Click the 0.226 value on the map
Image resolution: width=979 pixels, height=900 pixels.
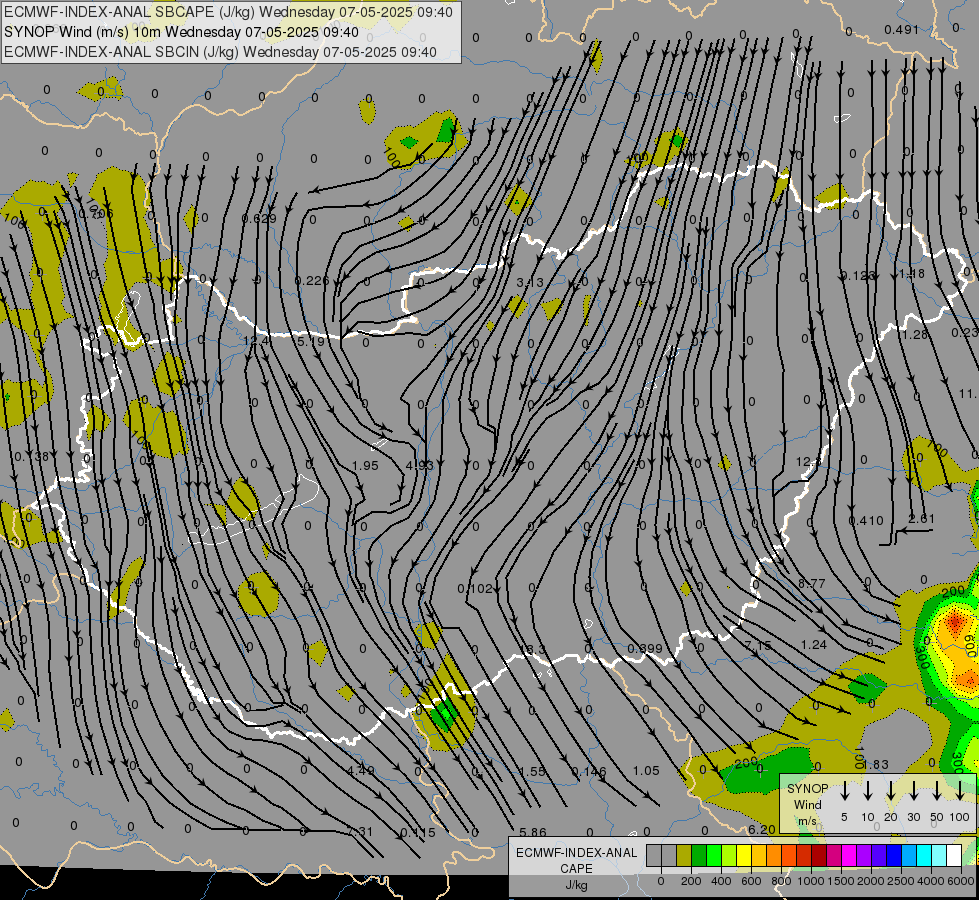pos(312,280)
